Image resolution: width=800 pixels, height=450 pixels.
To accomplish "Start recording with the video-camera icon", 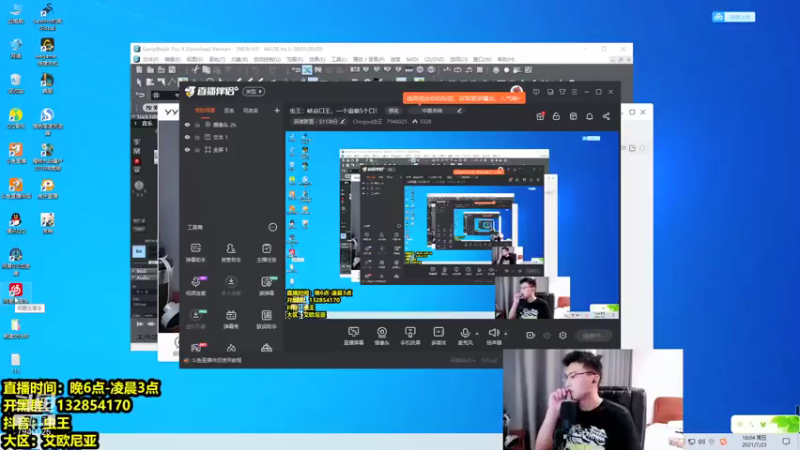I will [x=531, y=335].
